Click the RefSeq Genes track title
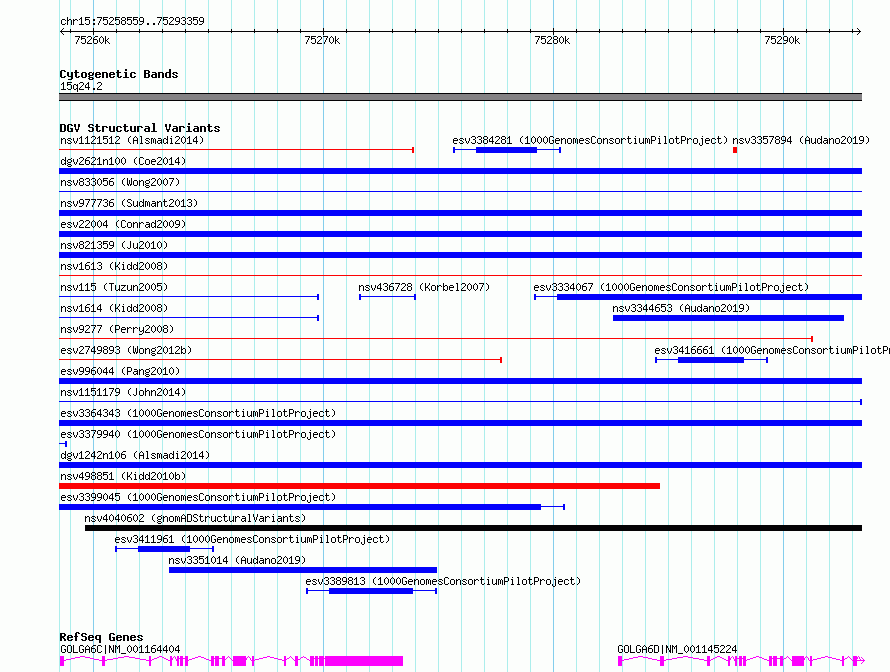The height and width of the screenshot is (672, 890). tap(101, 637)
